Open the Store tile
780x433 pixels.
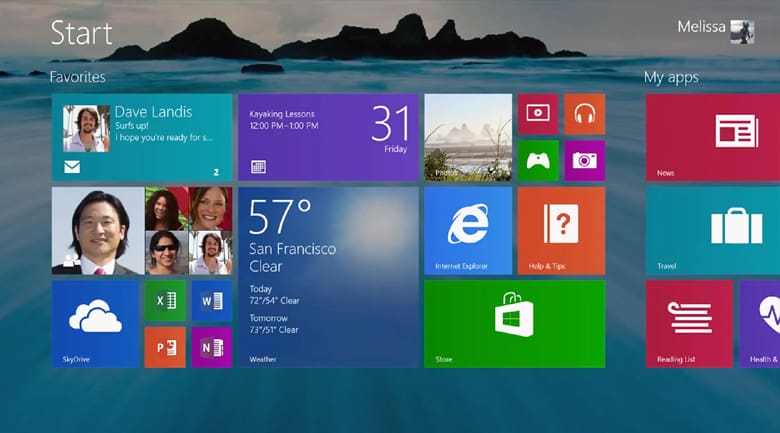click(514, 323)
